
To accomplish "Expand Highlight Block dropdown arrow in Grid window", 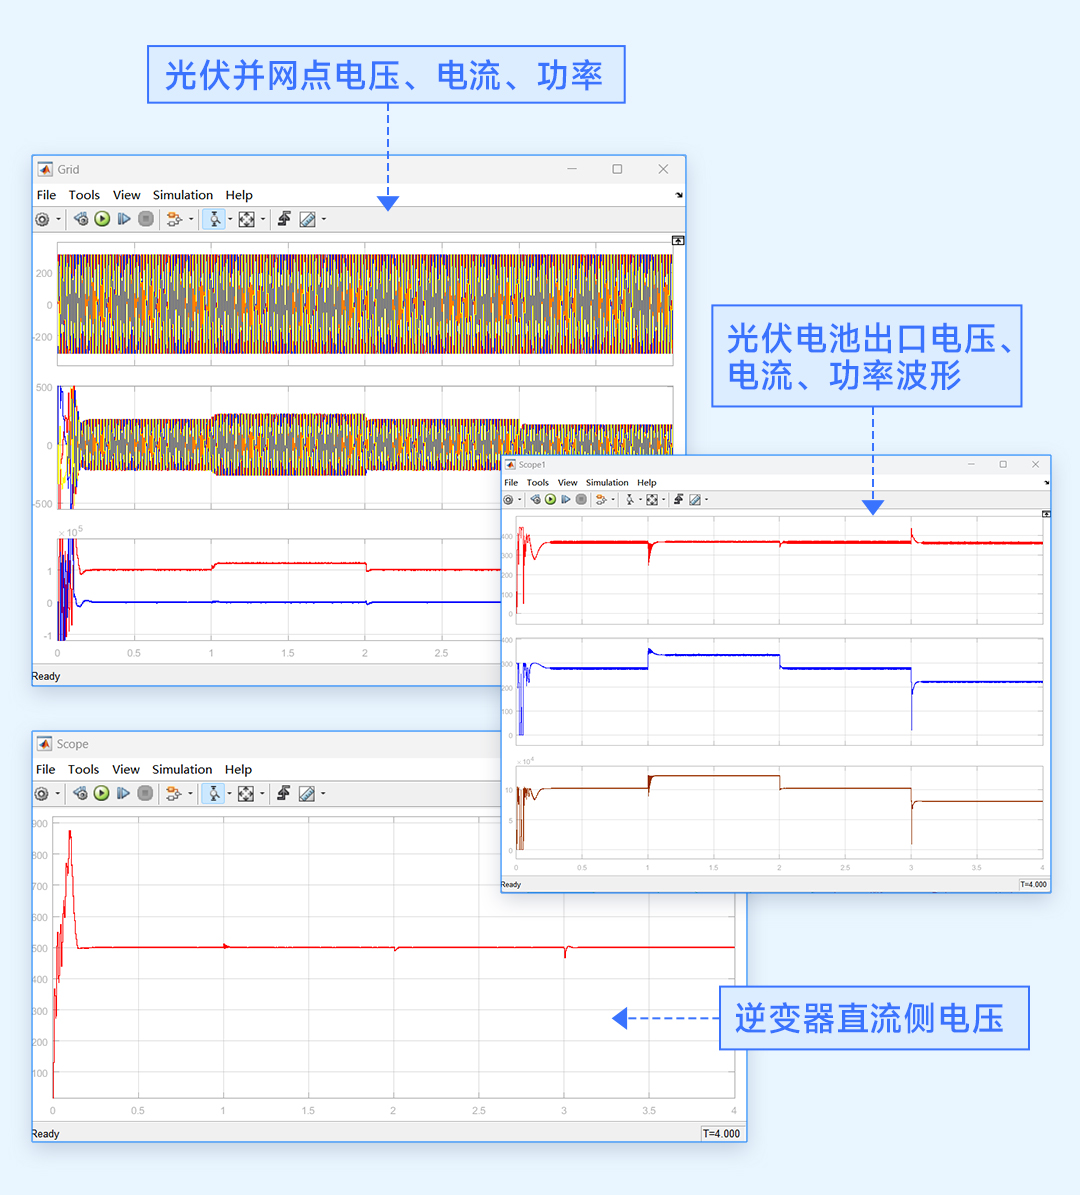I will pyautogui.click(x=191, y=219).
